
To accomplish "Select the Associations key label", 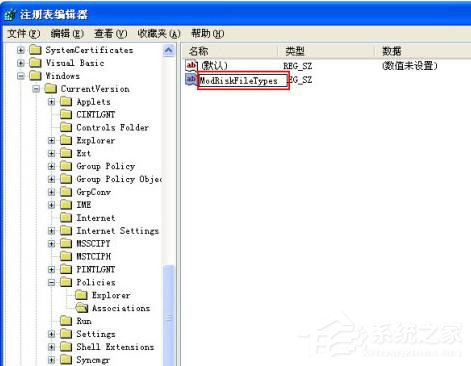I will [x=121, y=308].
